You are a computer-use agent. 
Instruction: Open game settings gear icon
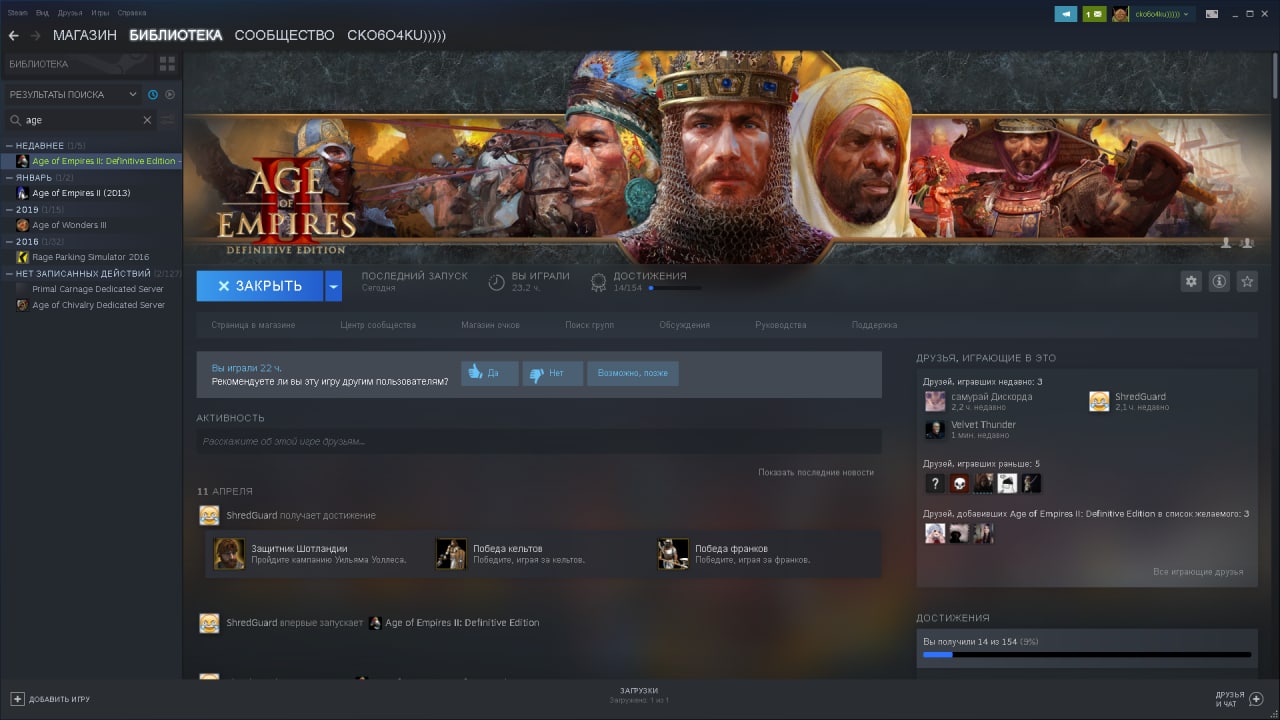[x=1191, y=282]
